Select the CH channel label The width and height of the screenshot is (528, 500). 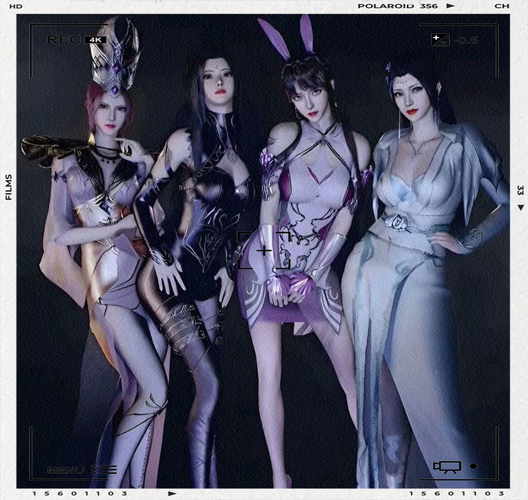[x=502, y=6]
